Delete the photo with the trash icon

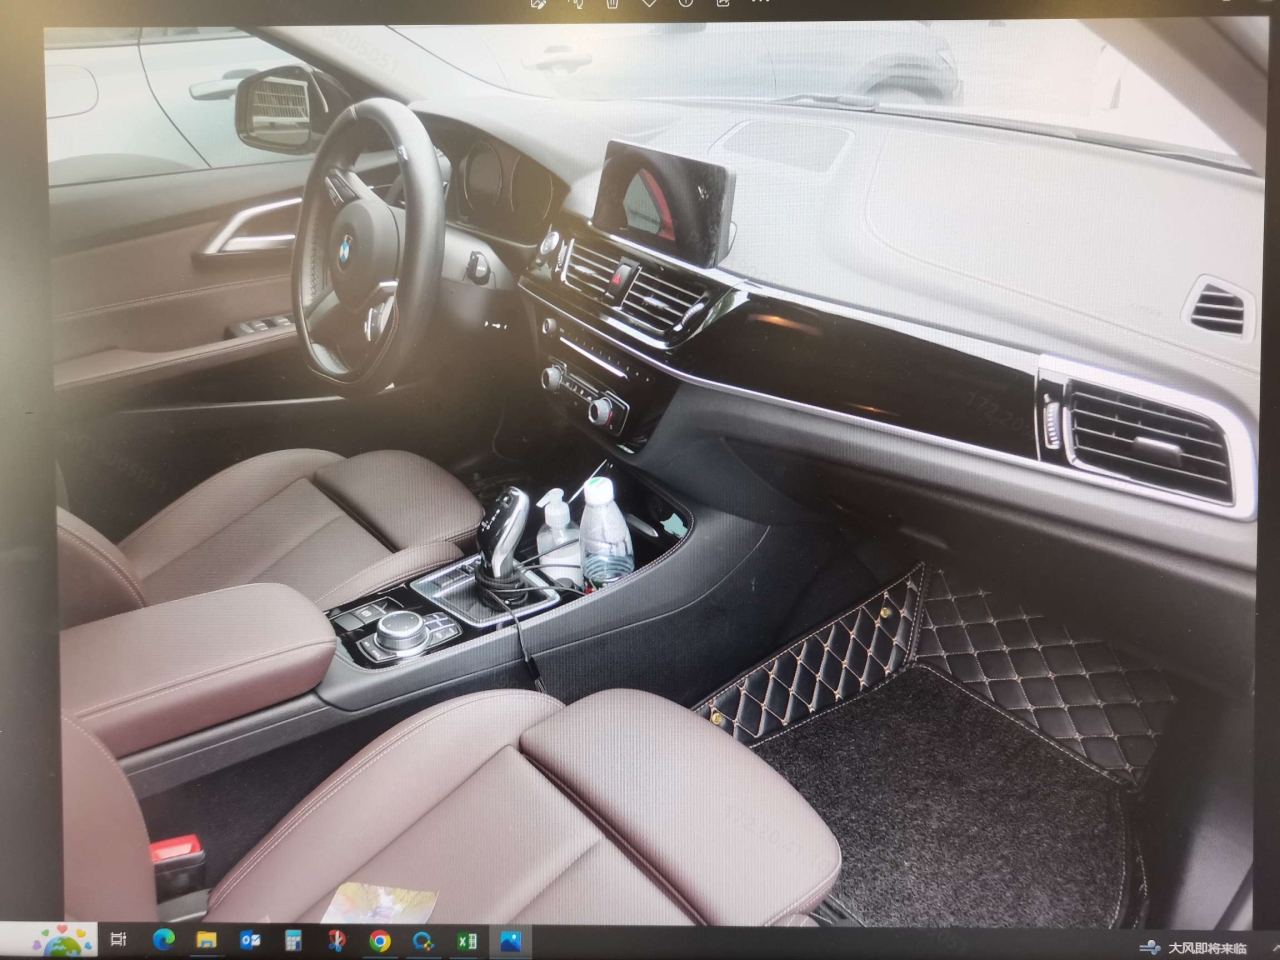612,3
